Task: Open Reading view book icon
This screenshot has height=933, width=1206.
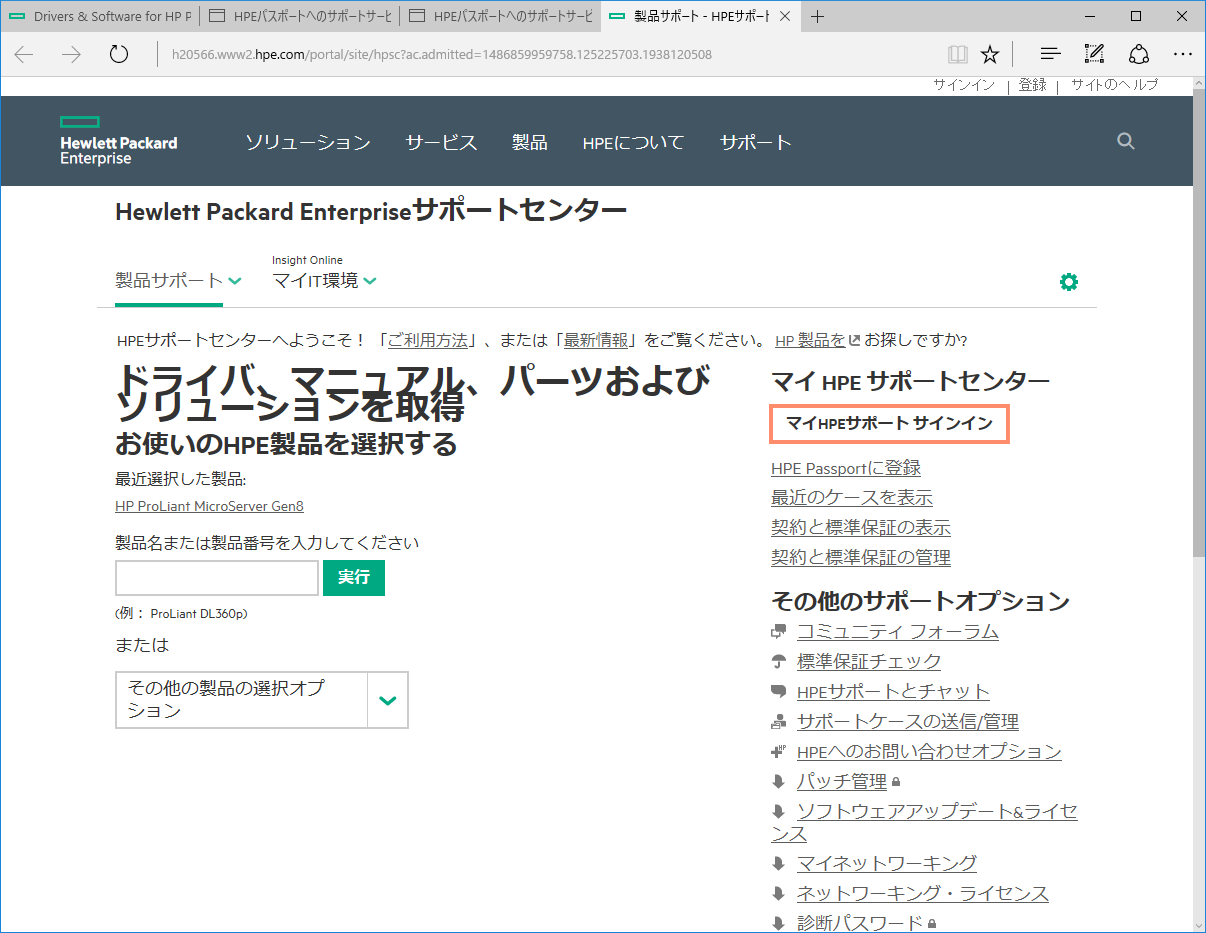Action: (958, 54)
